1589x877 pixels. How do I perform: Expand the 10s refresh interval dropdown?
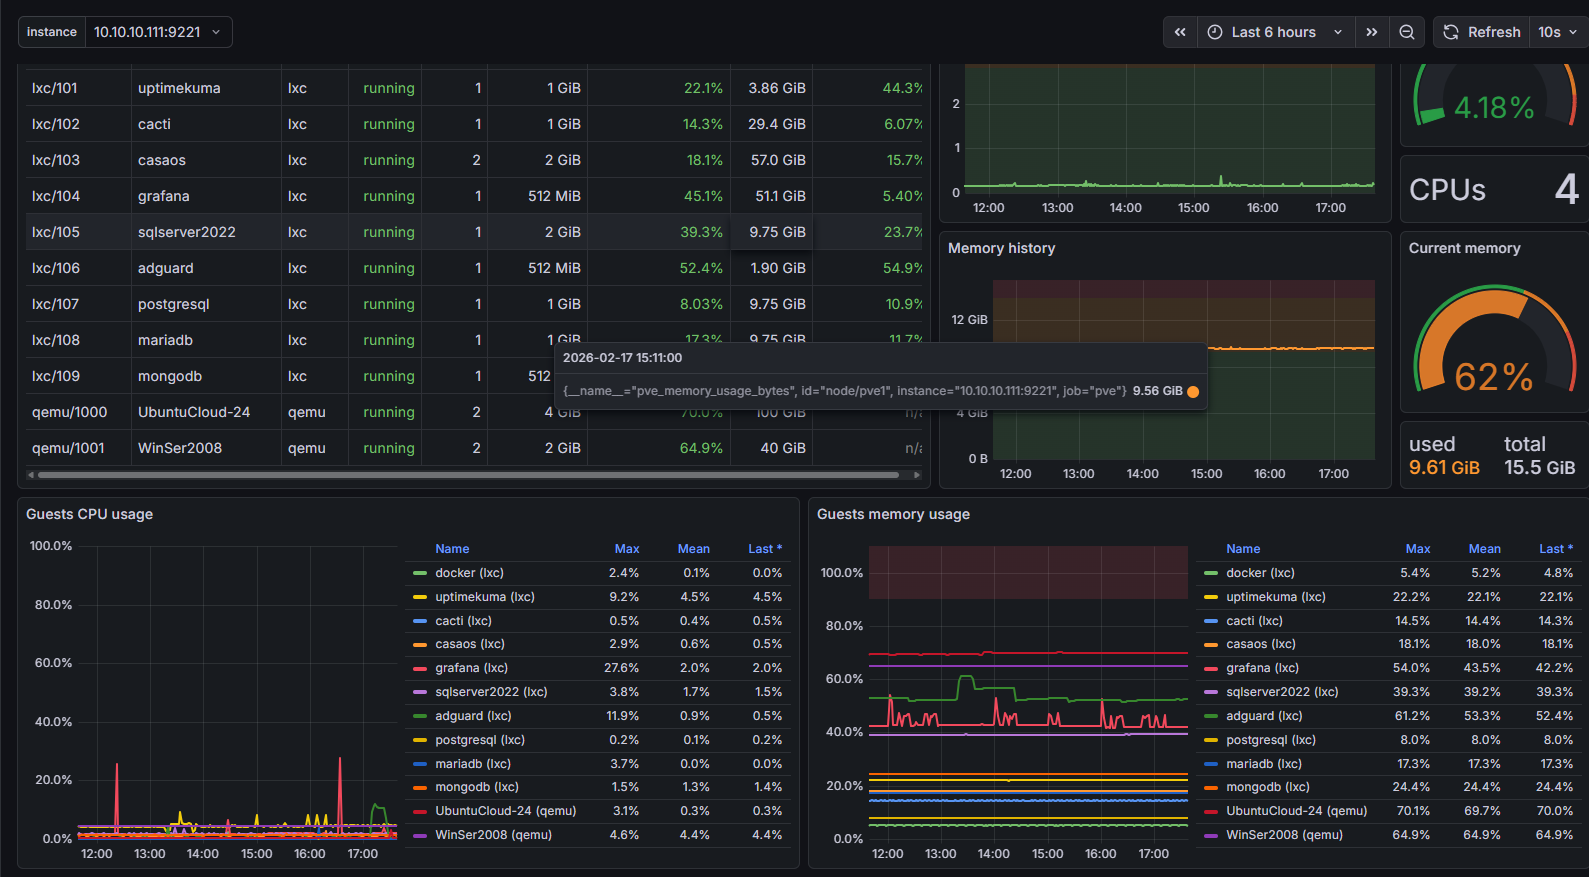click(x=1557, y=32)
